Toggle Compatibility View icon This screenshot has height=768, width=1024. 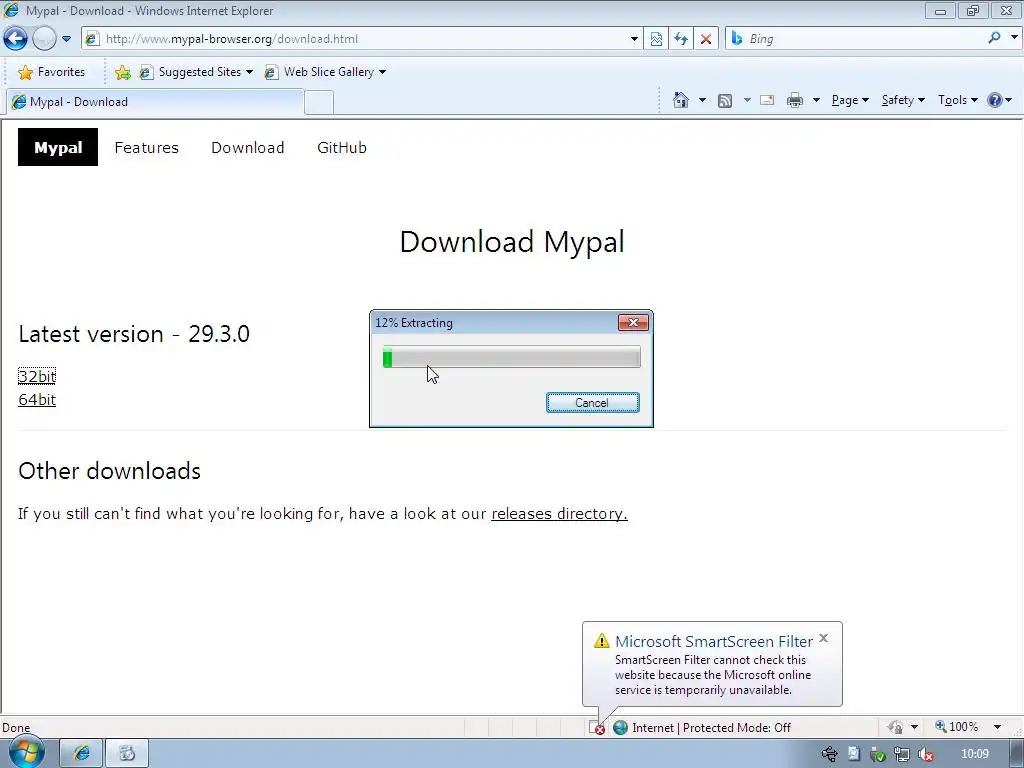(x=656, y=39)
